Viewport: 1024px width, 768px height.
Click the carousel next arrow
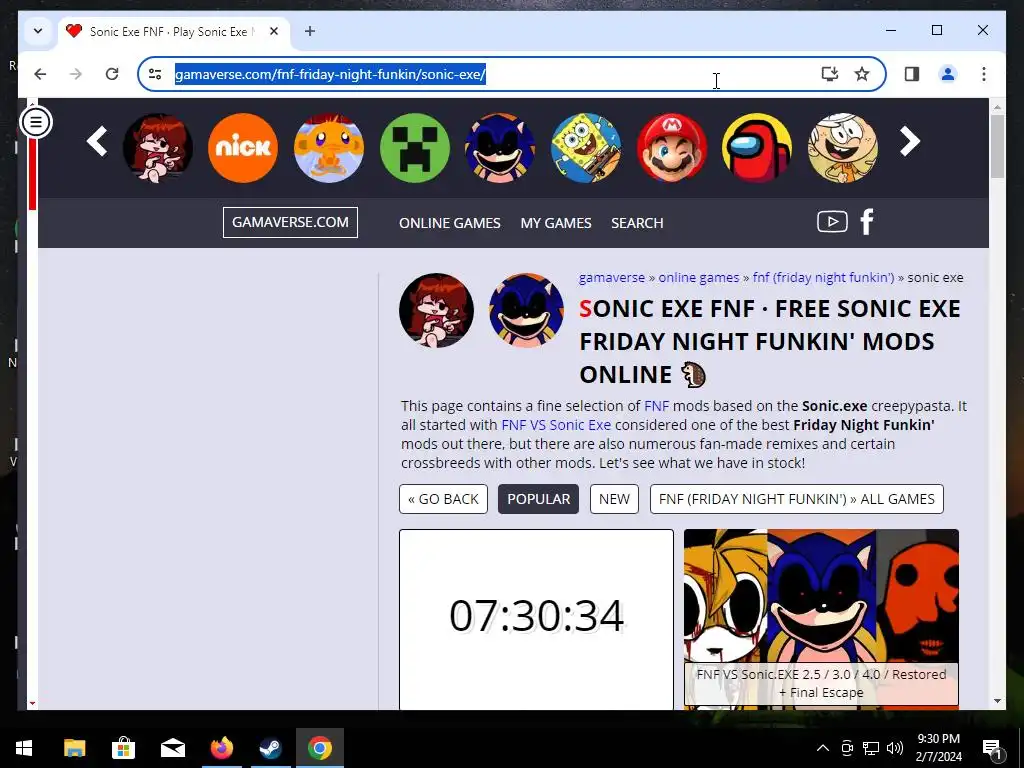[x=909, y=141]
